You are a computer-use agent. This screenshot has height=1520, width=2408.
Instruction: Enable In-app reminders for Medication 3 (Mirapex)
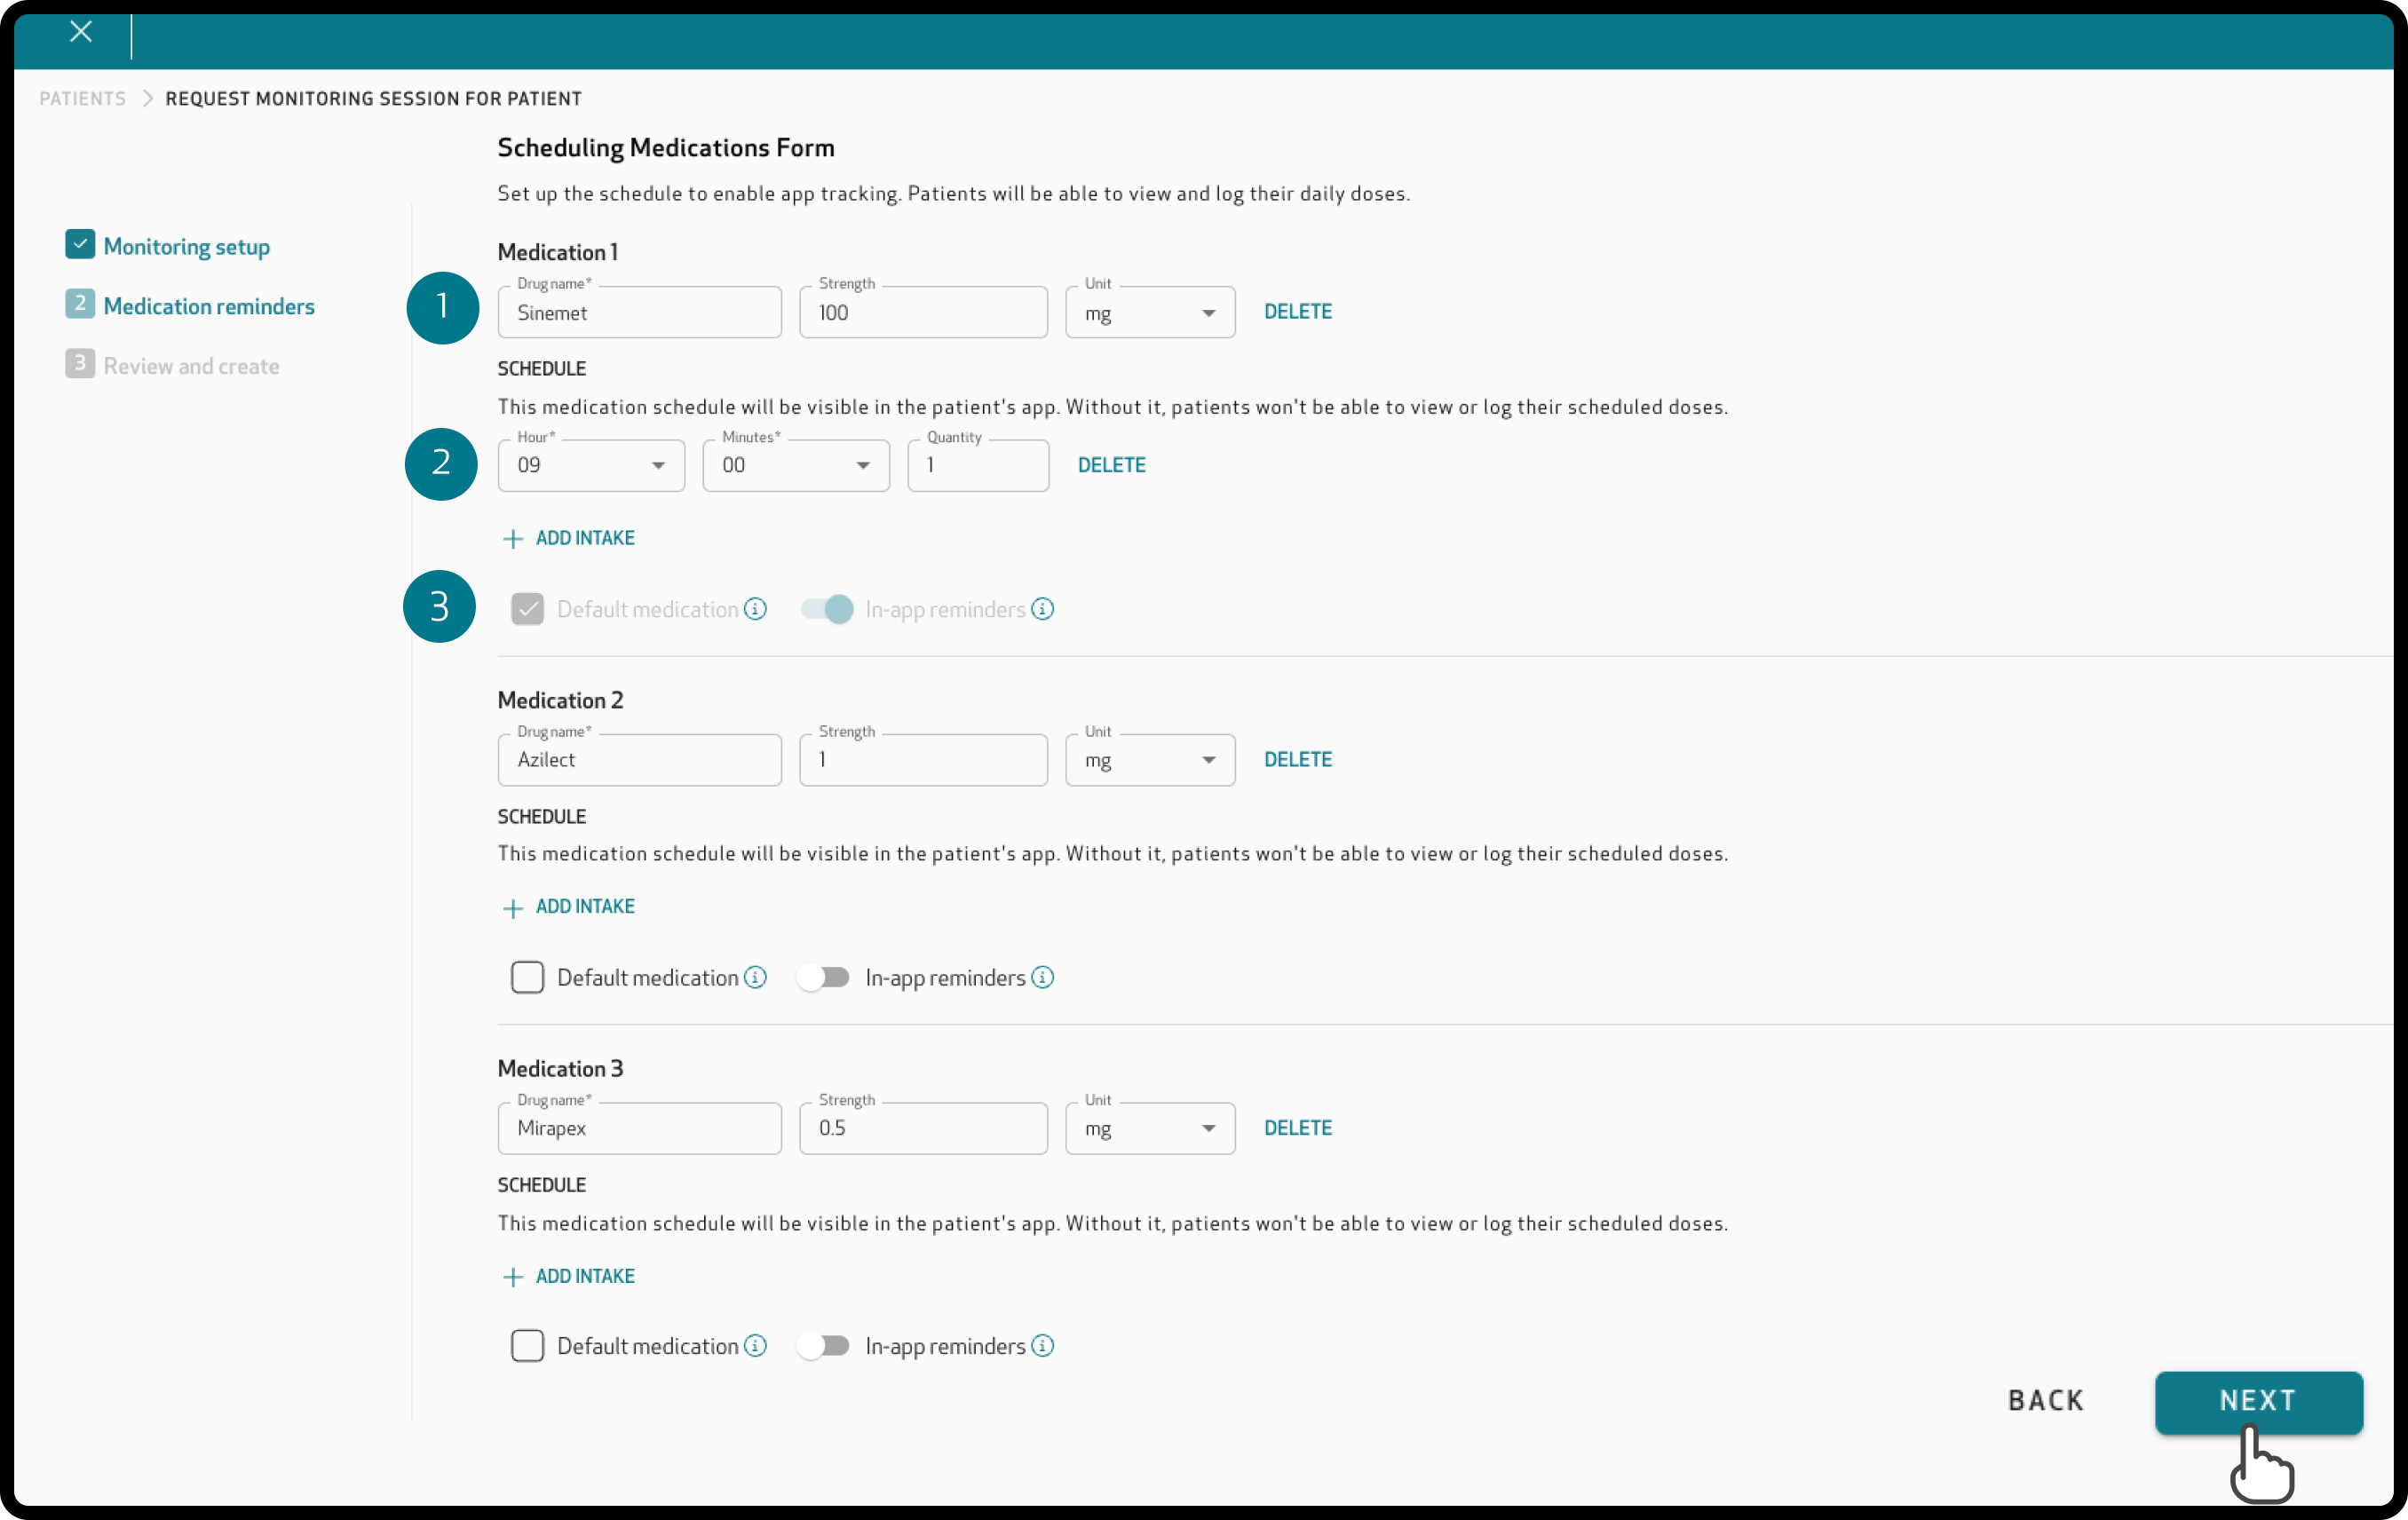[x=824, y=1345]
